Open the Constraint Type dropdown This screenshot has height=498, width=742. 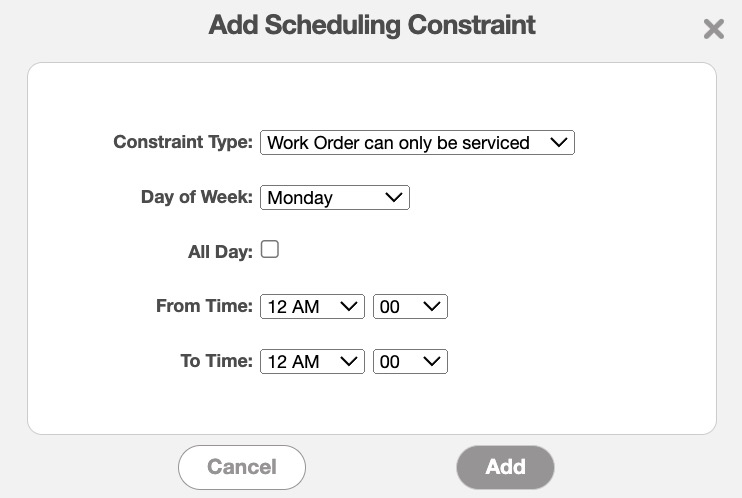pyautogui.click(x=416, y=143)
